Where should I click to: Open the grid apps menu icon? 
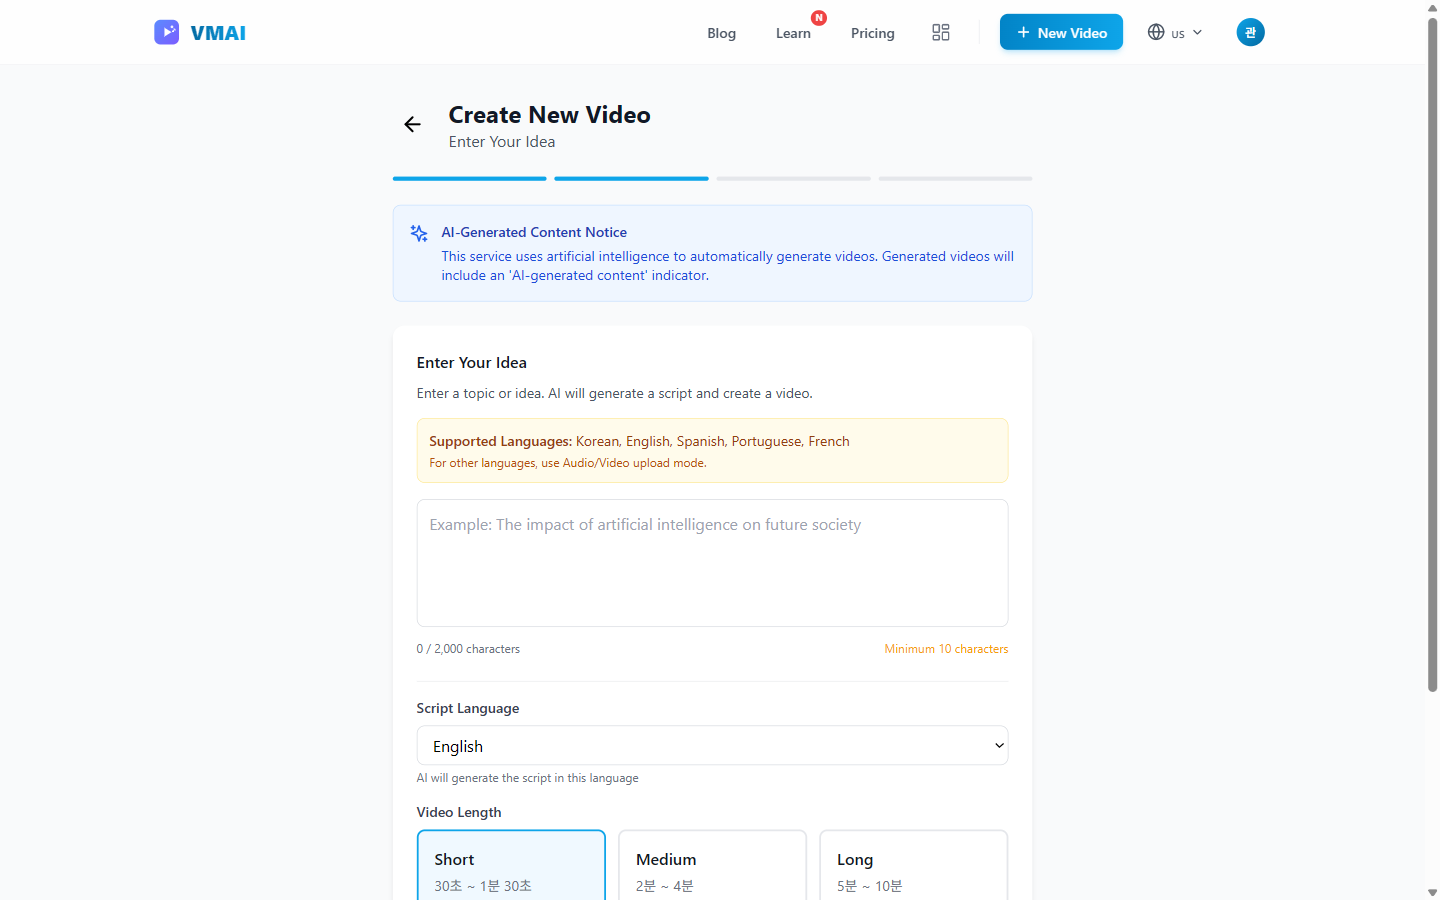[x=940, y=33]
